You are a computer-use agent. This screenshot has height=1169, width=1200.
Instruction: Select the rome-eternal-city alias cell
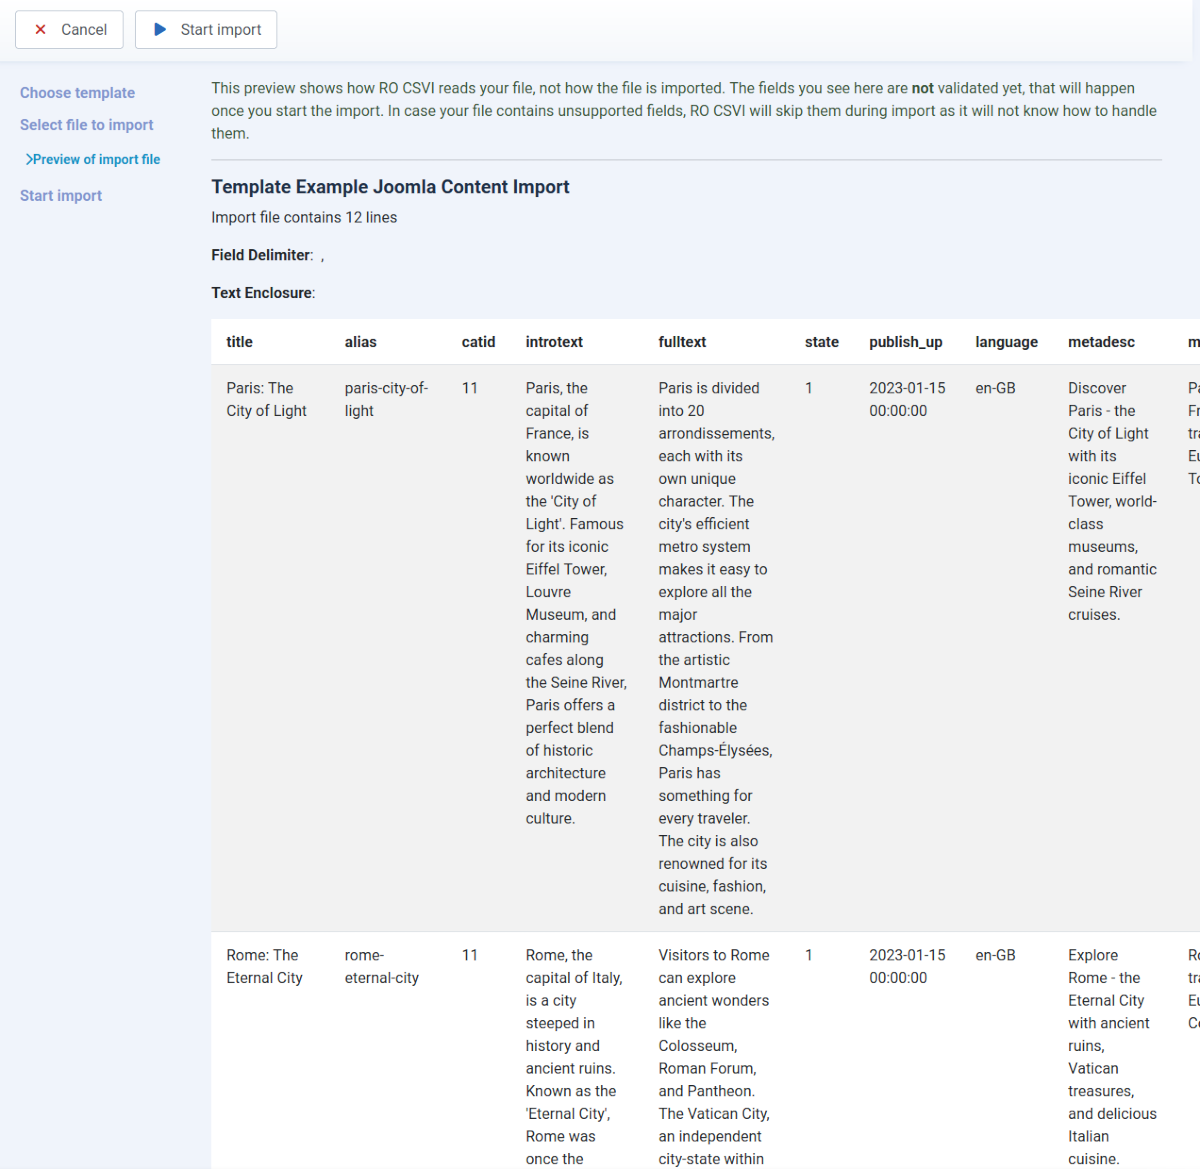381,967
